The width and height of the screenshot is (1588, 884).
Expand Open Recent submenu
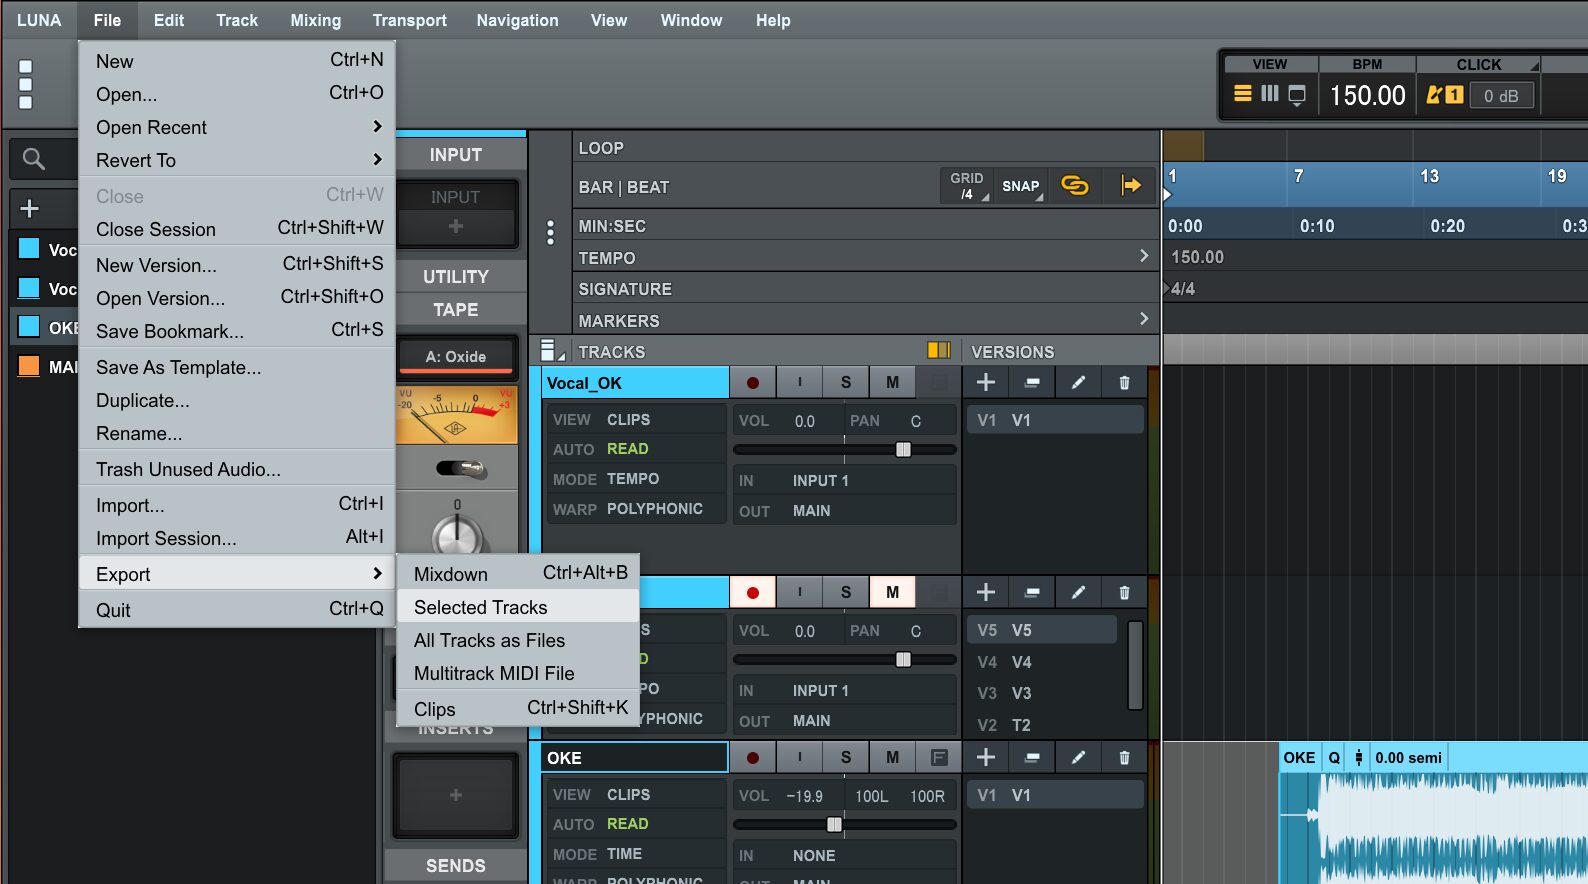tap(377, 126)
